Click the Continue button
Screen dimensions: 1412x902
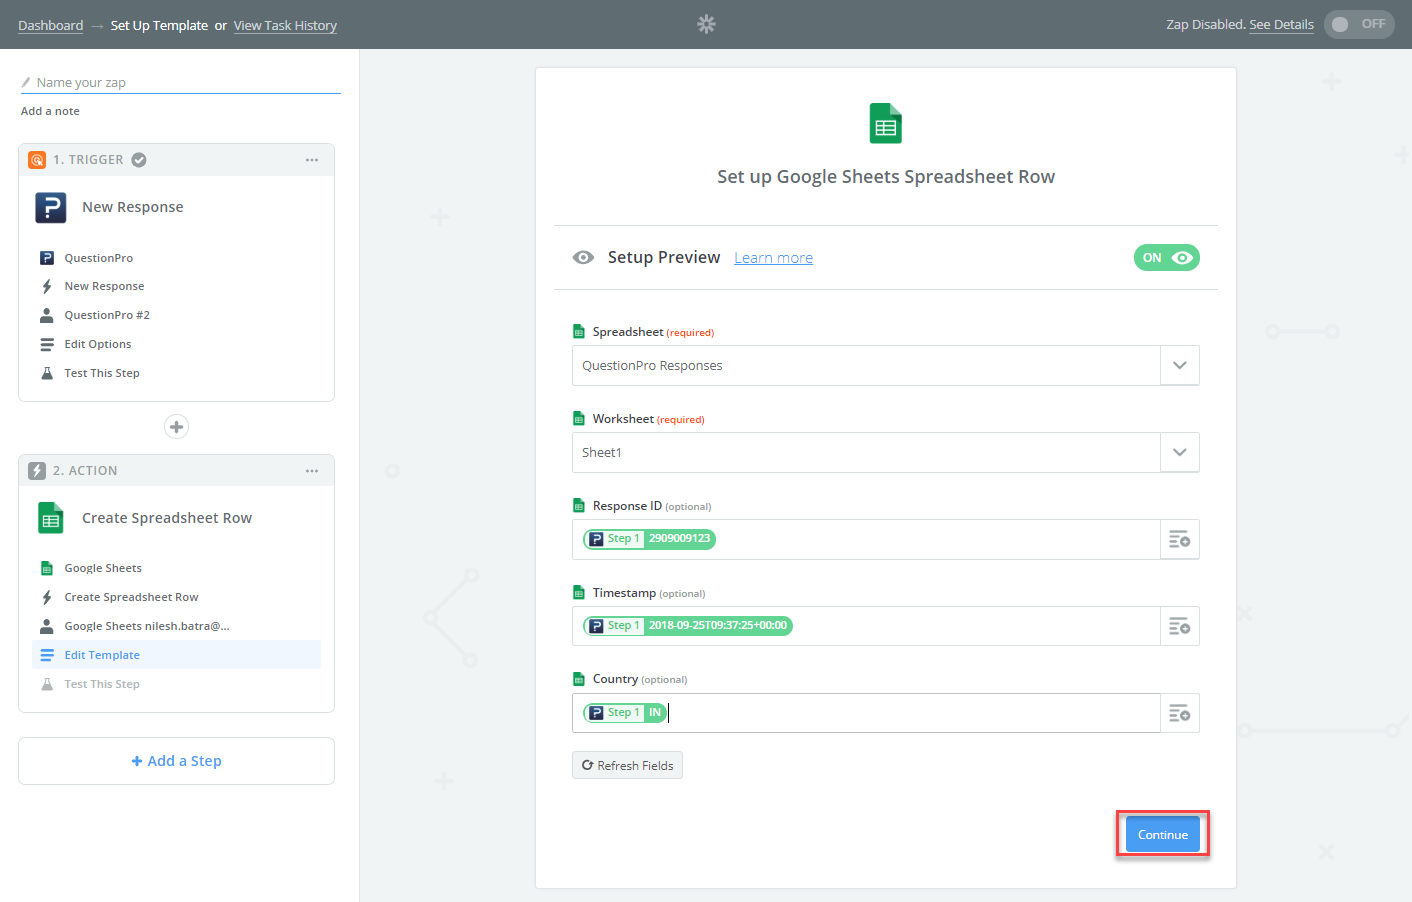pyautogui.click(x=1162, y=835)
